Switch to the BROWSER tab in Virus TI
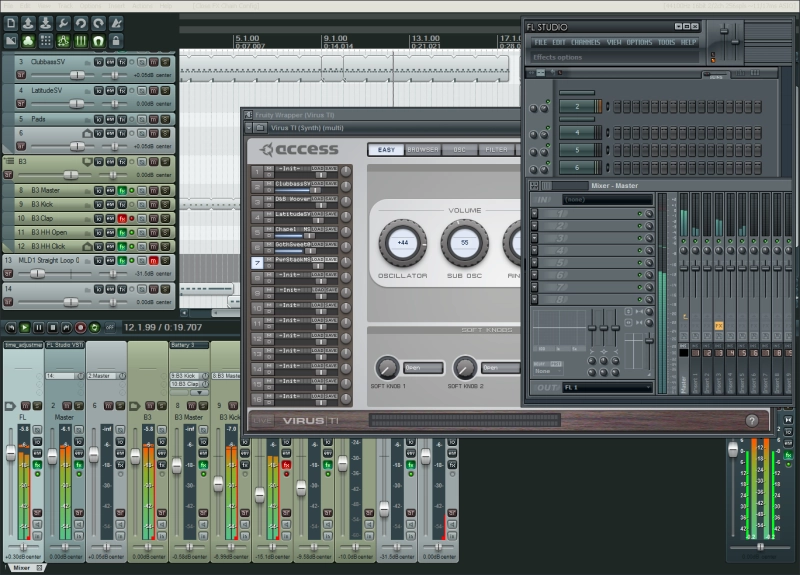The image size is (800, 575). 422,149
